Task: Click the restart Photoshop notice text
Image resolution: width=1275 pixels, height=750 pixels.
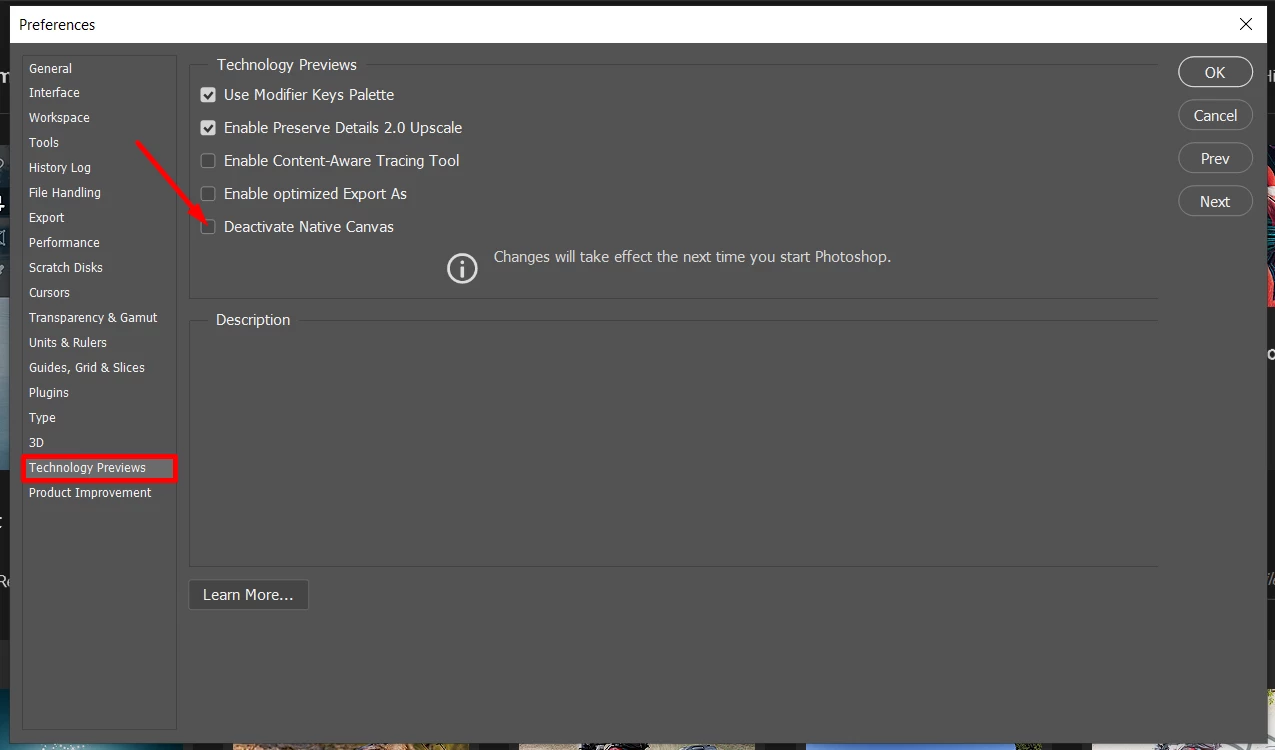Action: (x=692, y=257)
